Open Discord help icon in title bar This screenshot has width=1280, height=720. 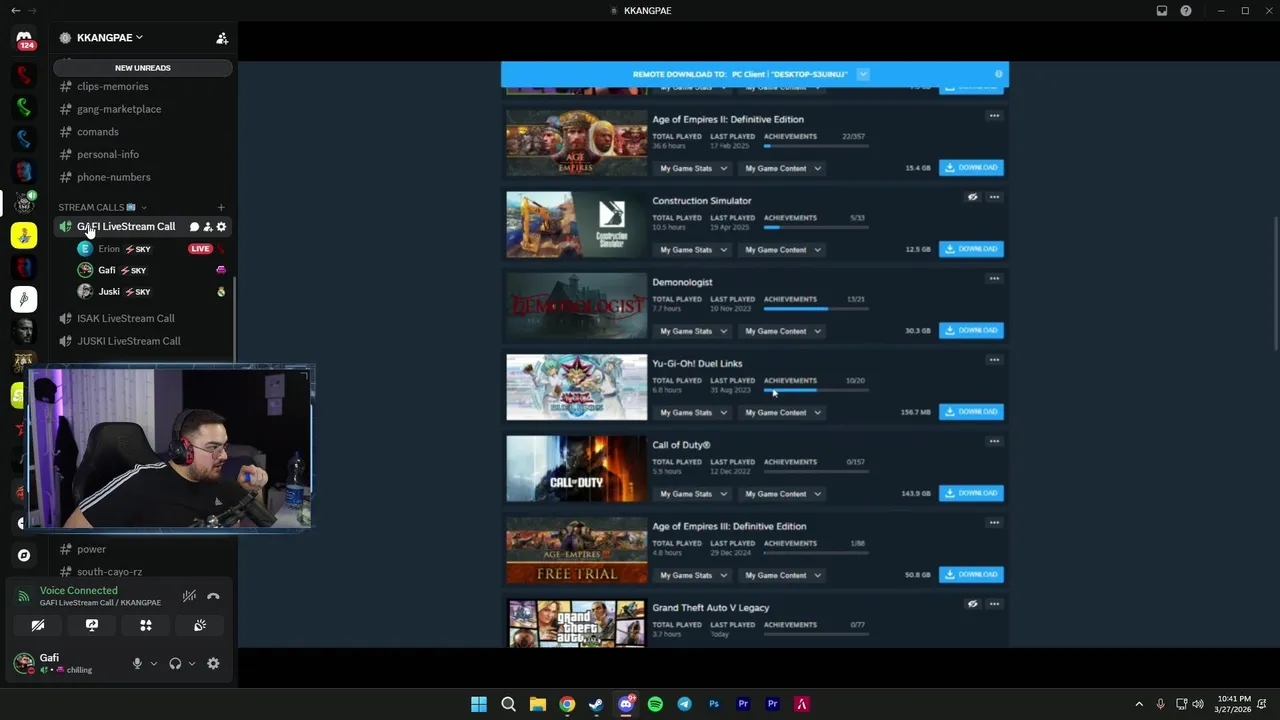point(1186,11)
